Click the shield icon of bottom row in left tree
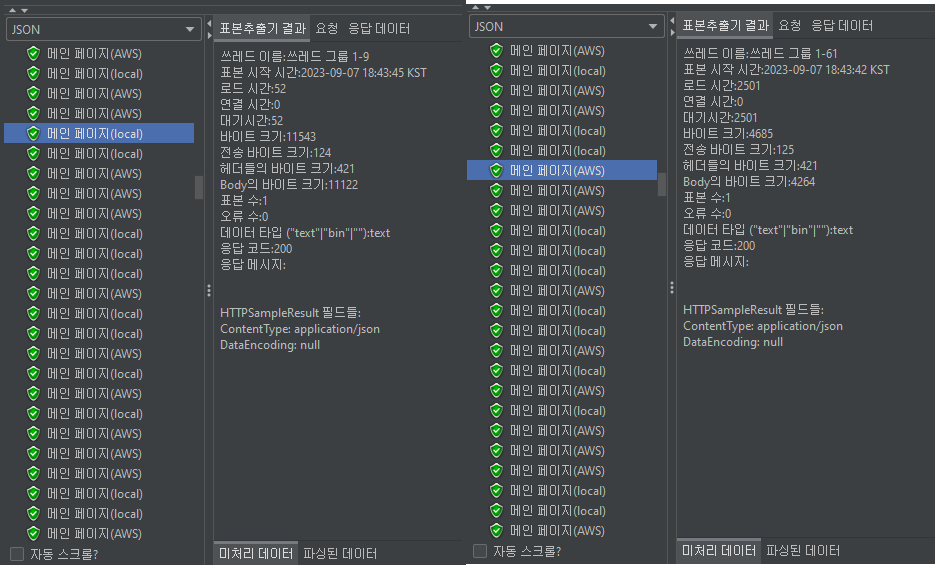The width and height of the screenshot is (935, 565). (33, 533)
